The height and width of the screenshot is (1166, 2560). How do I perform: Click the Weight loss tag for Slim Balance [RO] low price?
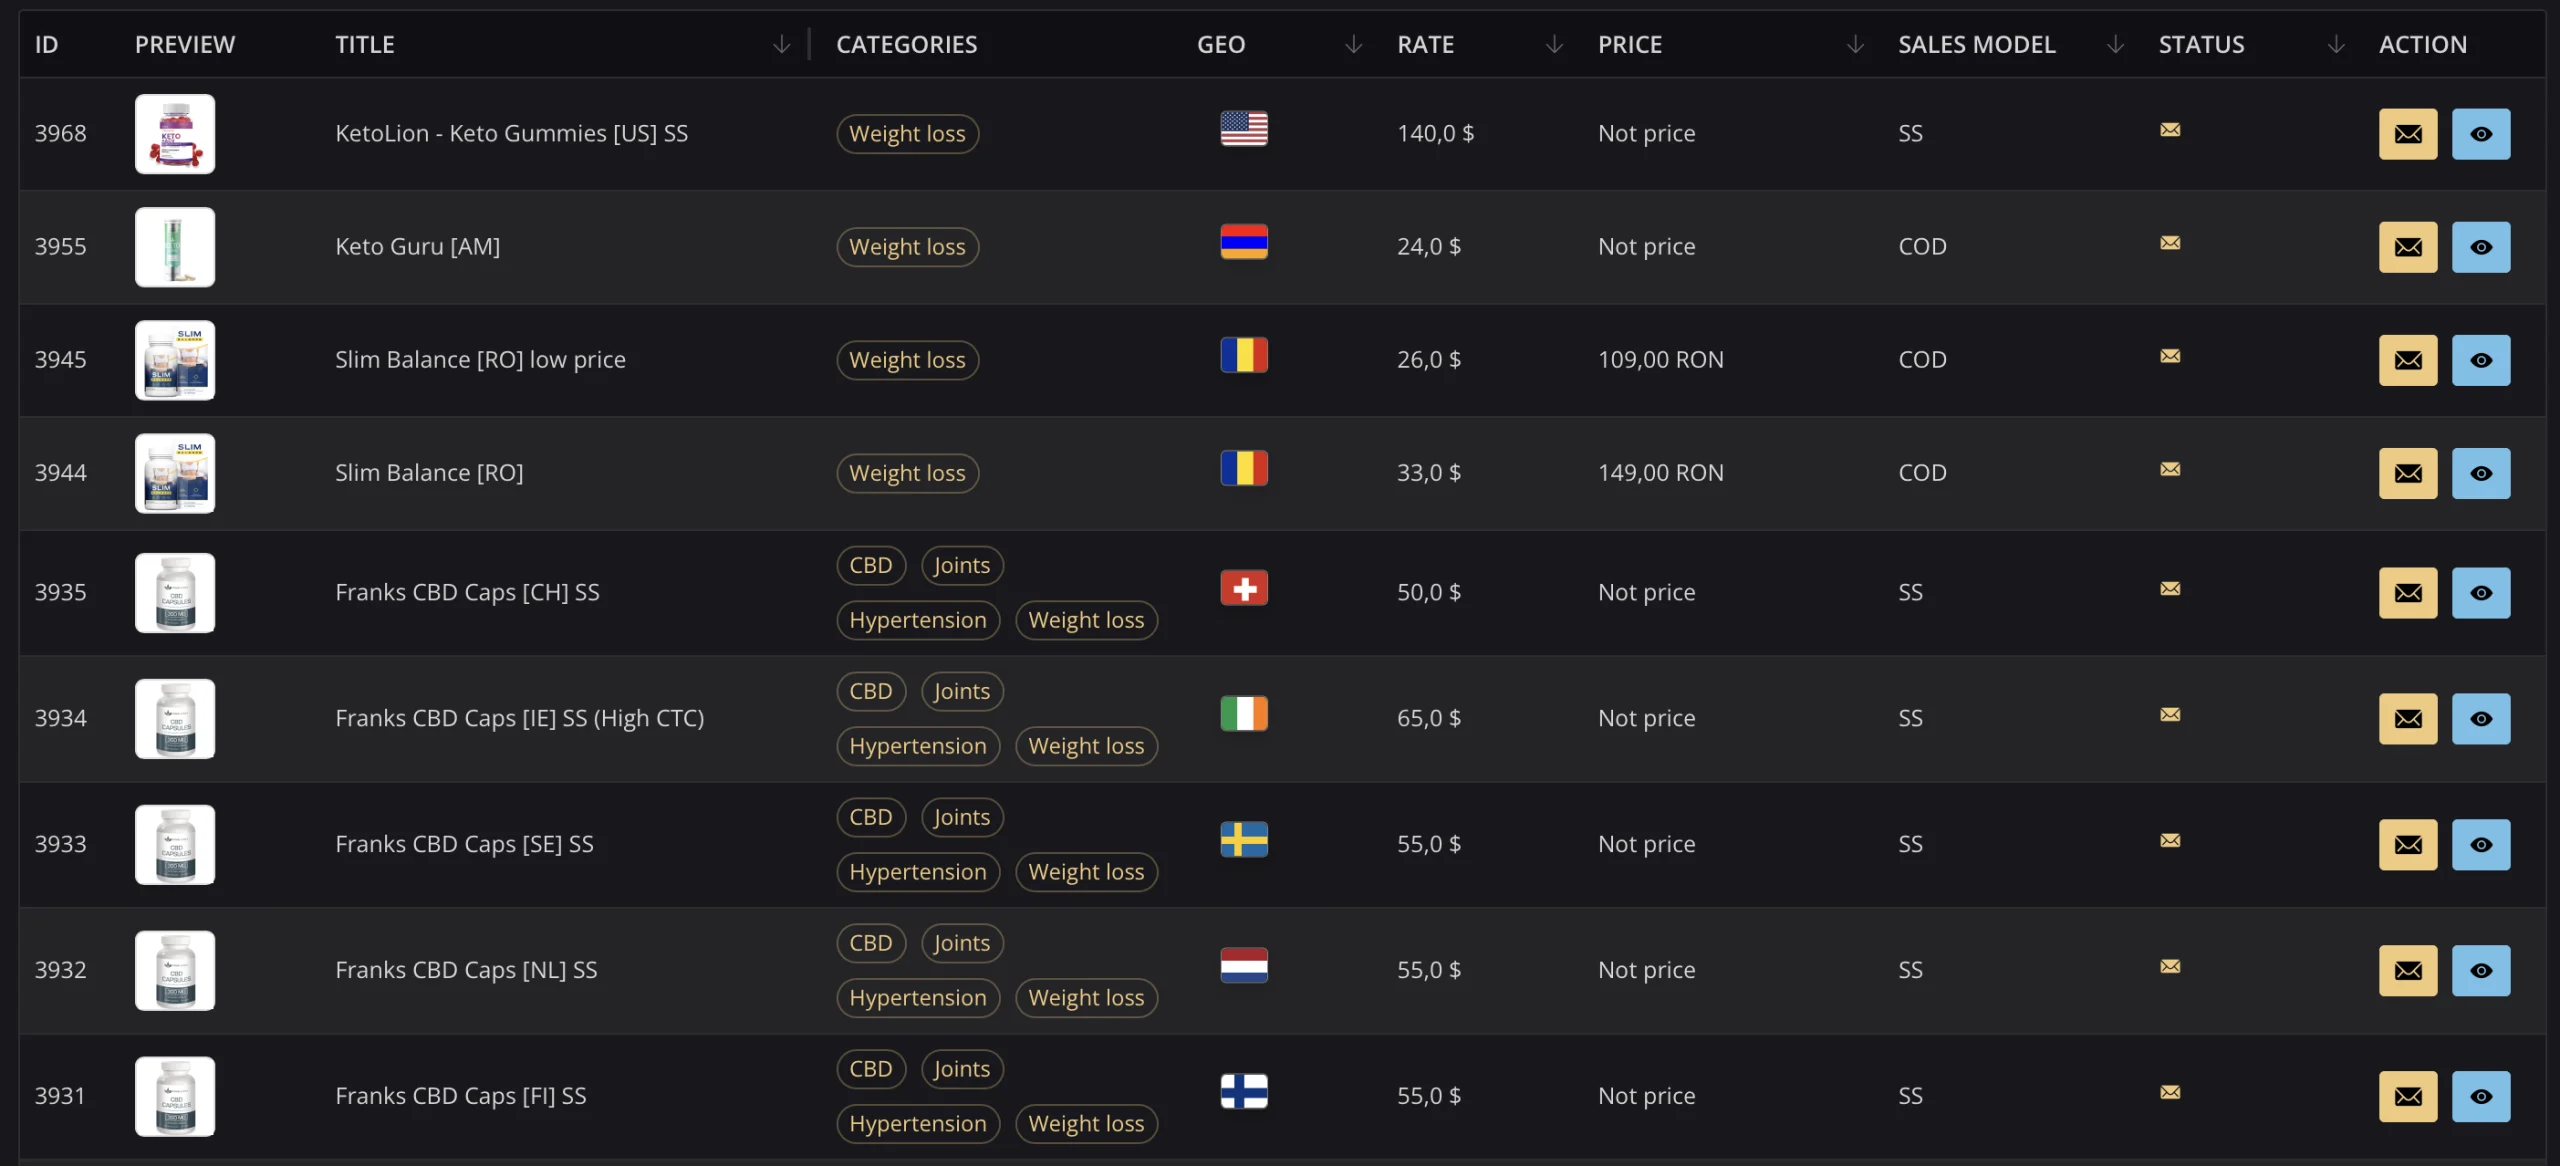(906, 360)
